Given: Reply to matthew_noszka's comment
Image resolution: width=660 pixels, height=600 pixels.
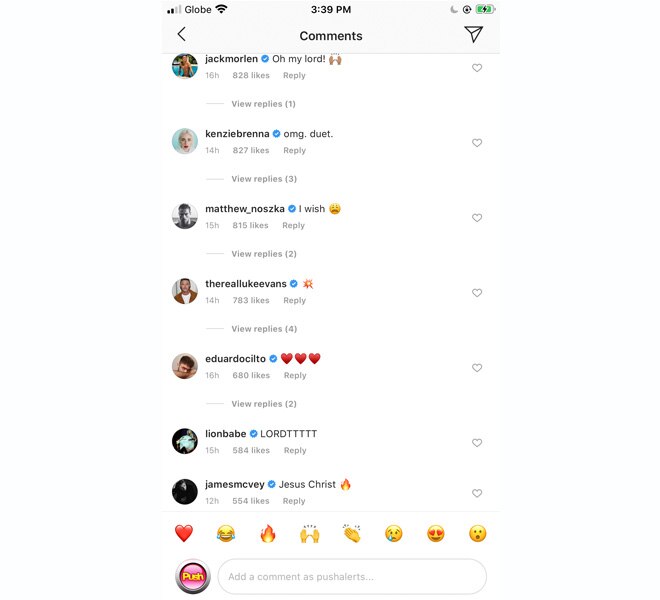Looking at the screenshot, I should [293, 225].
